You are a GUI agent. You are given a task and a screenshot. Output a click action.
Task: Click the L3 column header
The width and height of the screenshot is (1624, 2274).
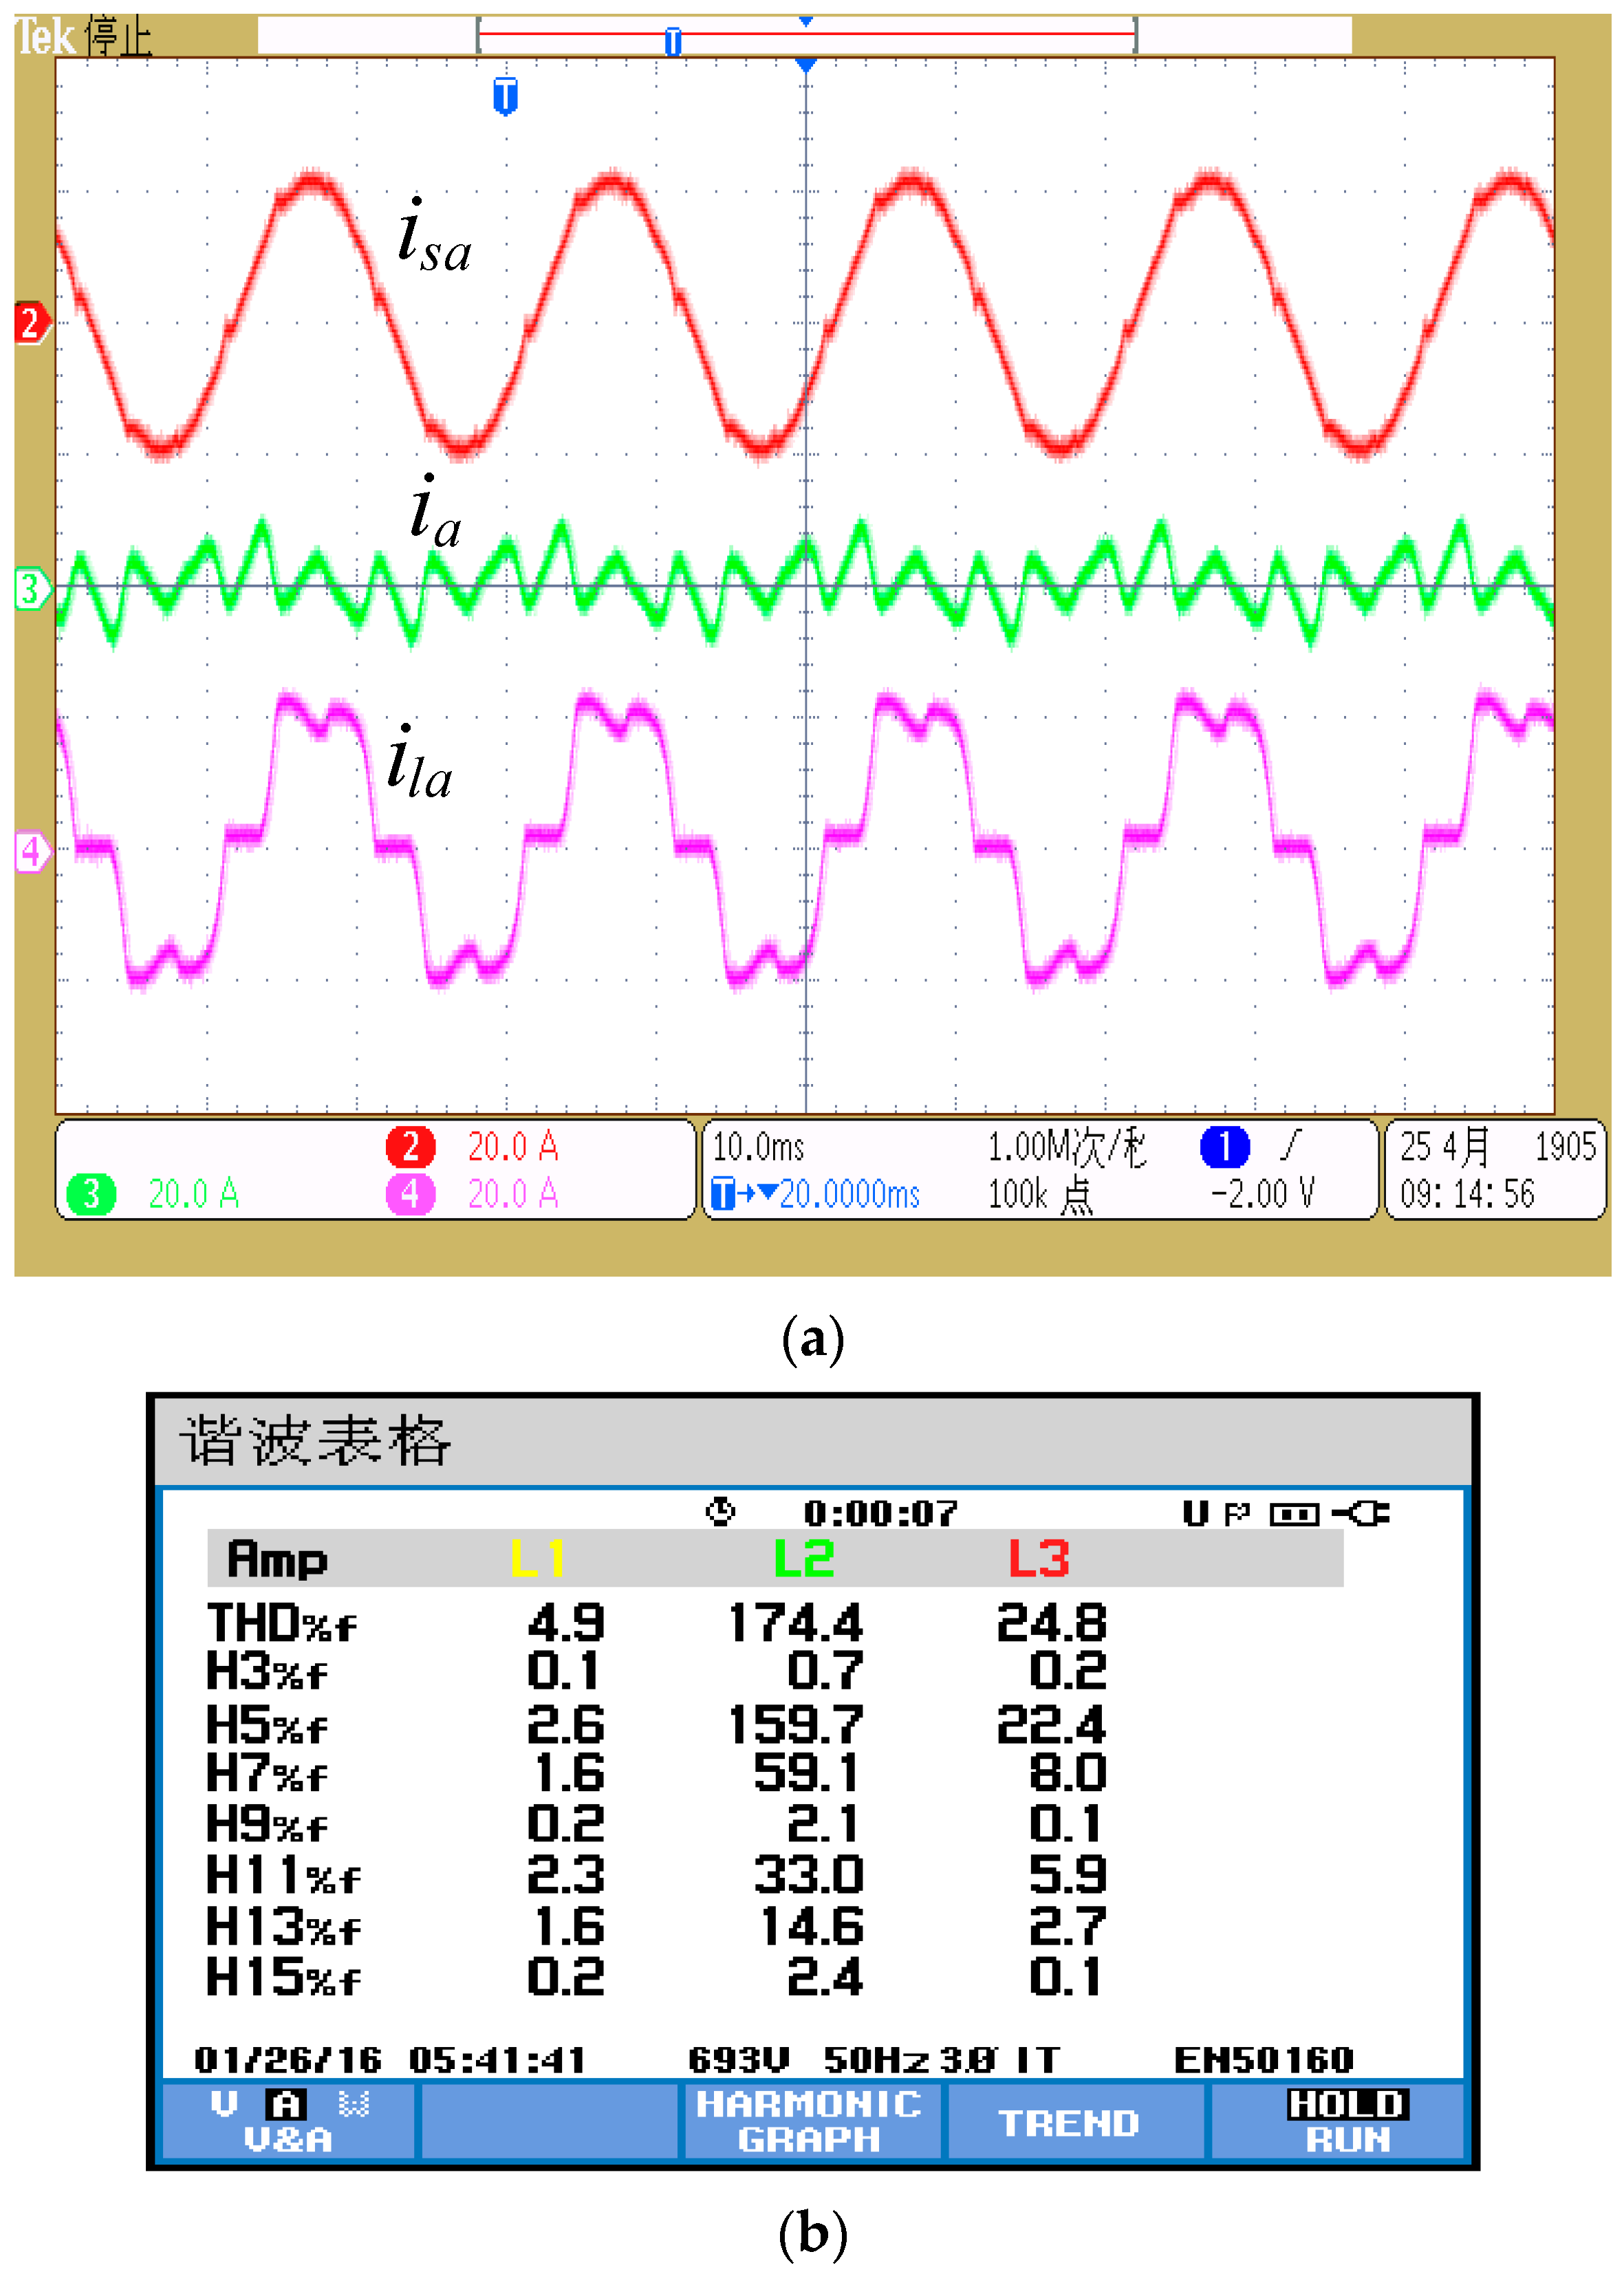coord(1038,1558)
